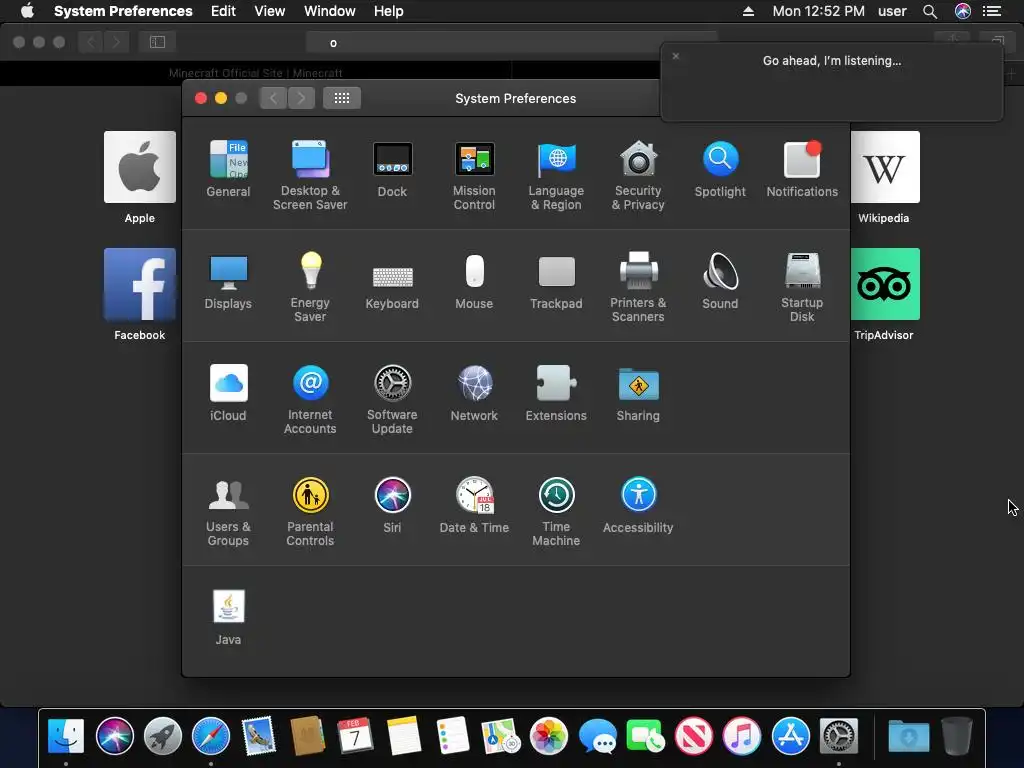Image resolution: width=1024 pixels, height=768 pixels.
Task: Open the Notifications preferences pane
Action: [802, 168]
